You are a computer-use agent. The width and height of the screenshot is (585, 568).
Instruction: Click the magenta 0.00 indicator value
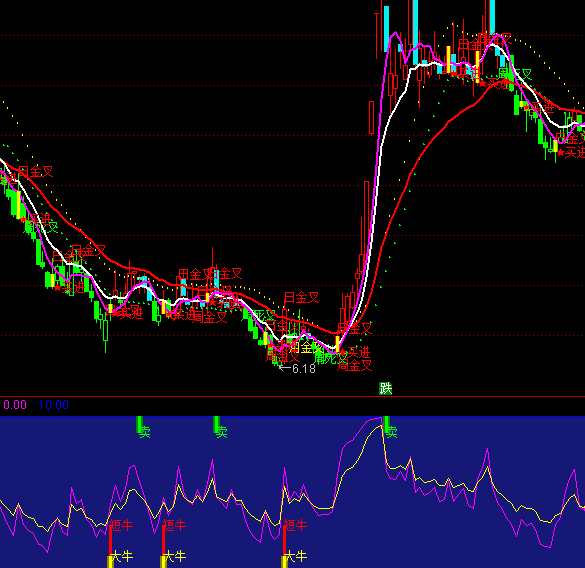click(x=15, y=405)
